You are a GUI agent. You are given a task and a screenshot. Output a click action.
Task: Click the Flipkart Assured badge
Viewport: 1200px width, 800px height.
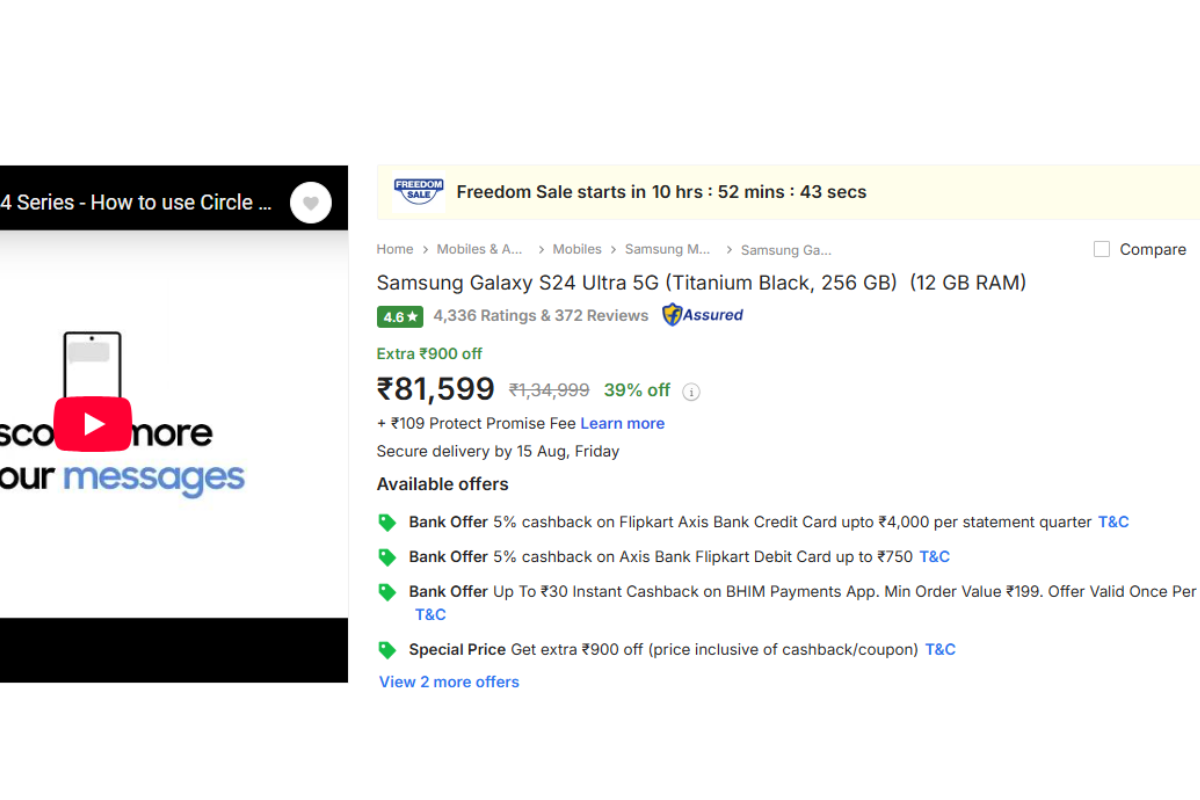703,315
